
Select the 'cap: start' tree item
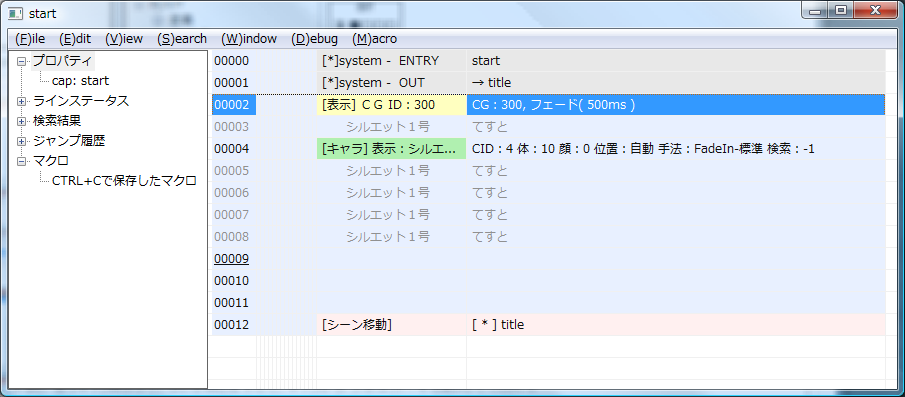[80, 81]
